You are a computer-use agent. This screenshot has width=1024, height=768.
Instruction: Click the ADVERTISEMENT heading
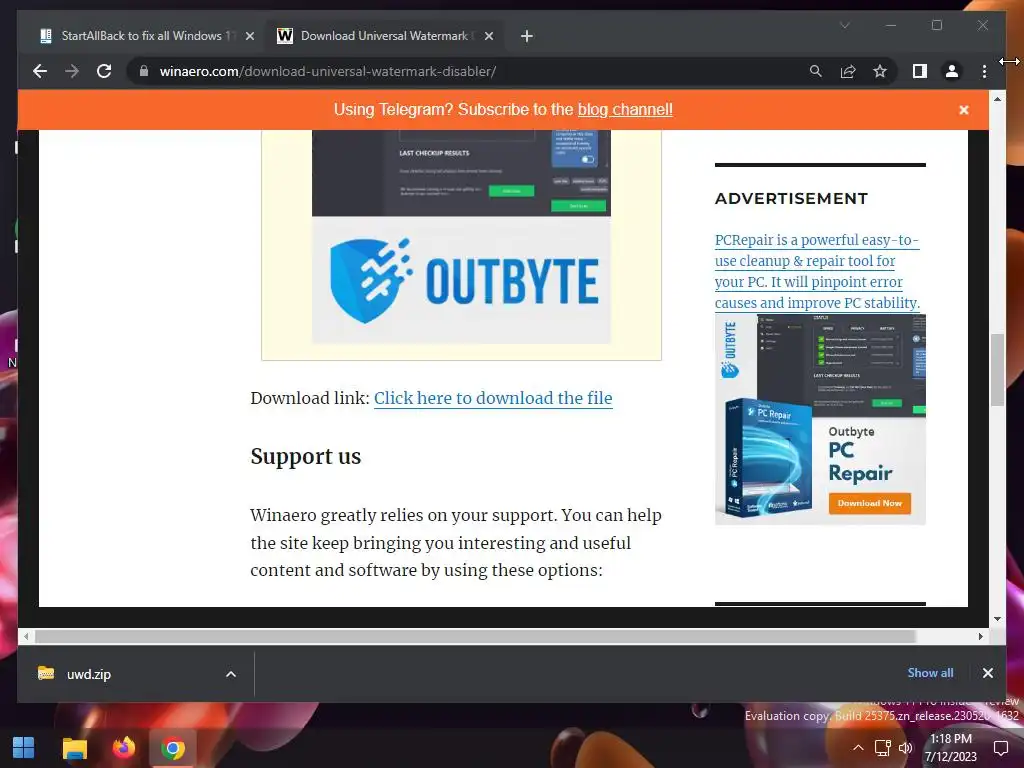tap(791, 199)
